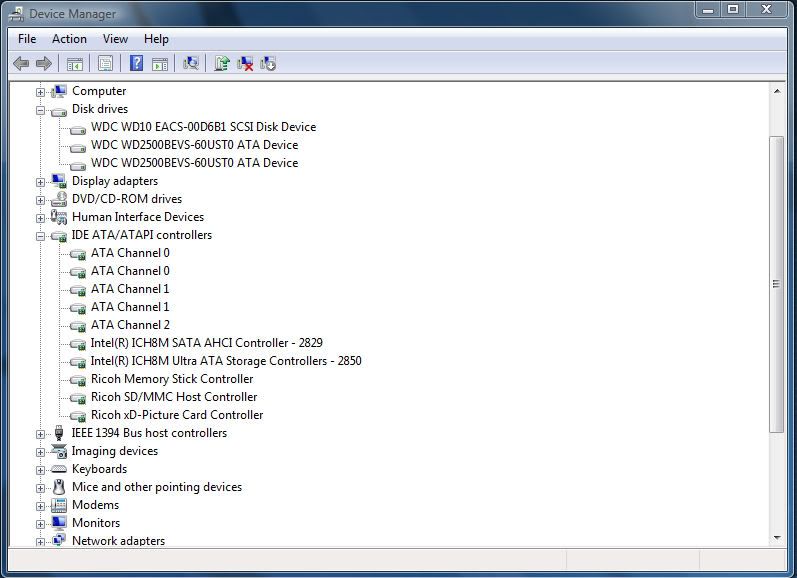Click the IEEE 1394 Bus host controllers icon

click(x=59, y=433)
